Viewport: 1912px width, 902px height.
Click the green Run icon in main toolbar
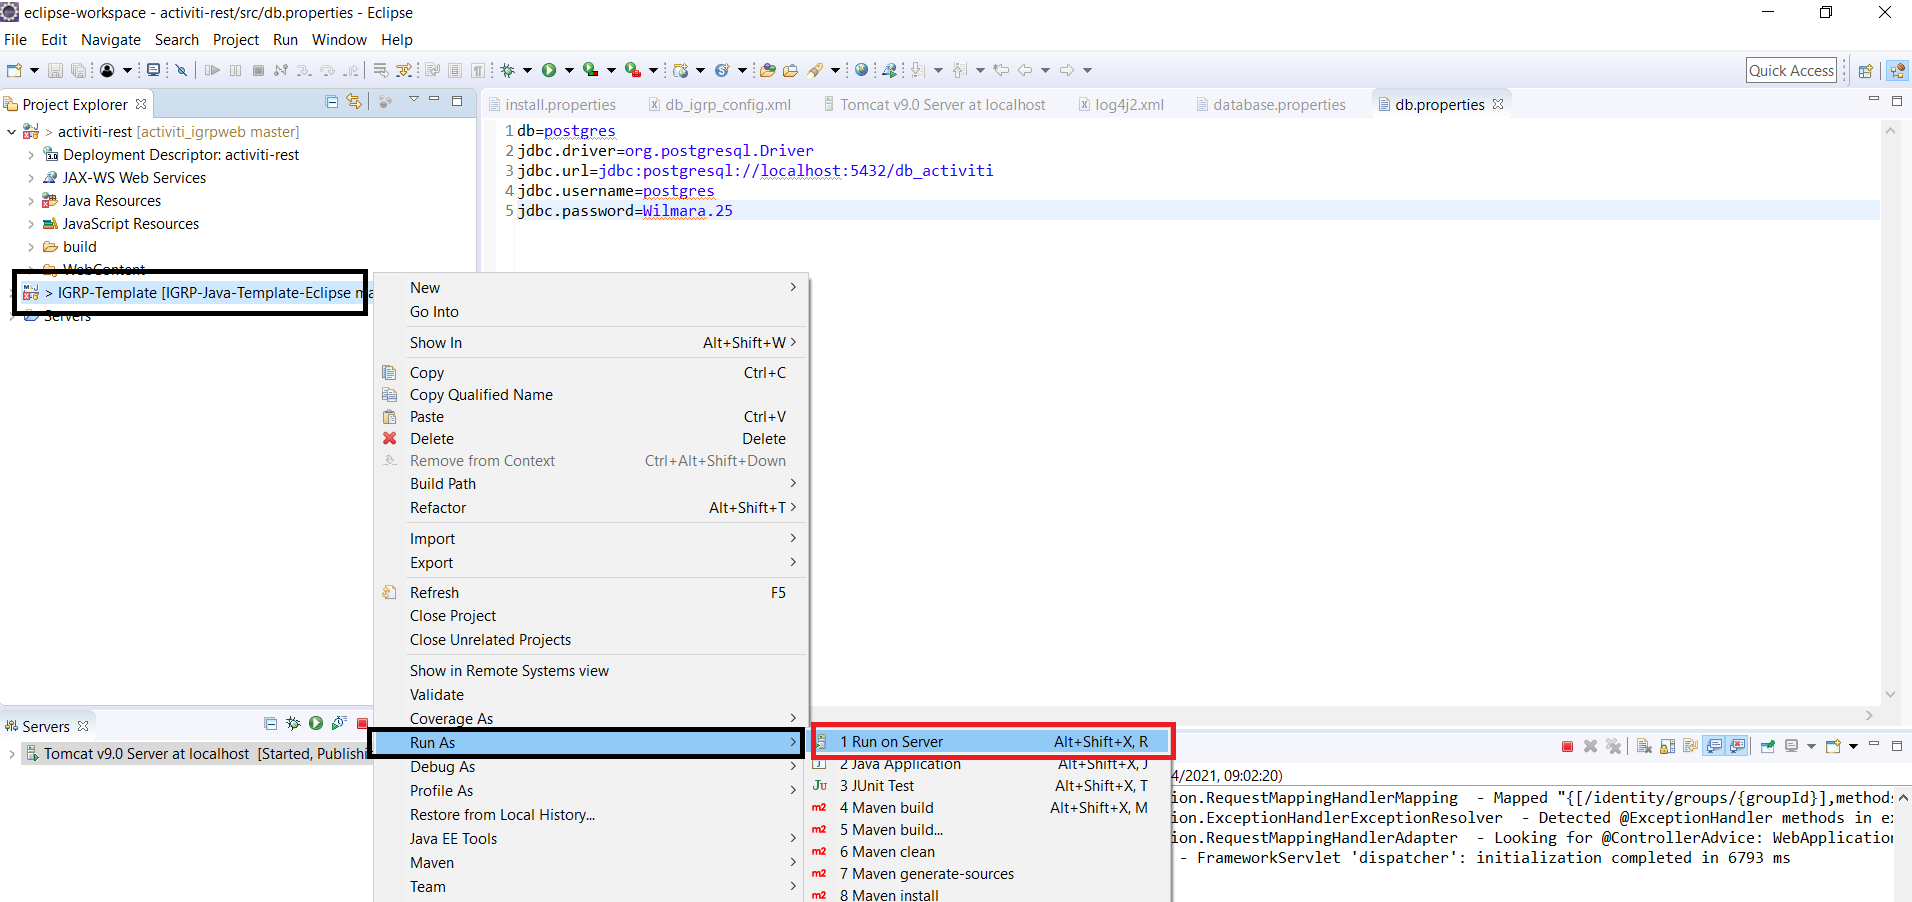549,70
